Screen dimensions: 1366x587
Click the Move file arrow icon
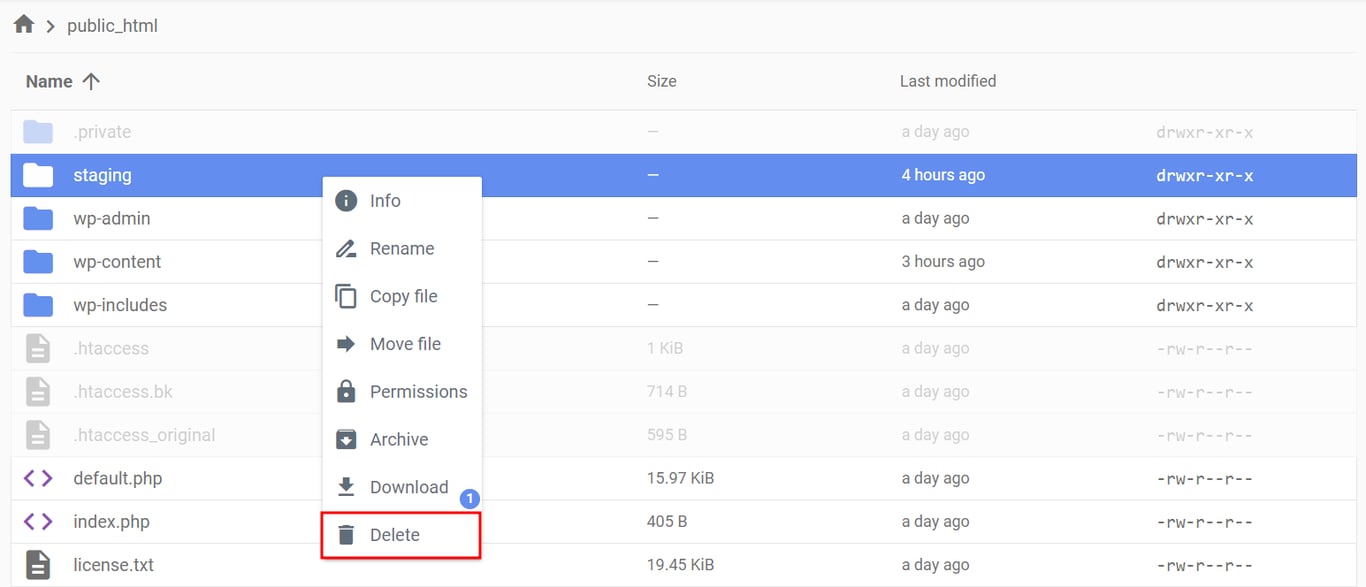[345, 343]
